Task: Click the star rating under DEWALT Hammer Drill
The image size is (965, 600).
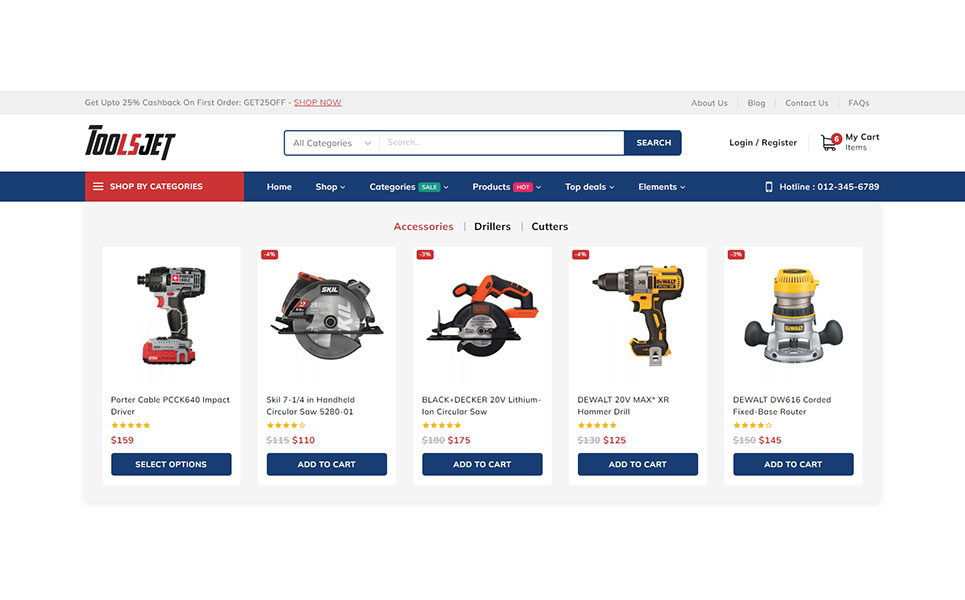Action: click(597, 425)
